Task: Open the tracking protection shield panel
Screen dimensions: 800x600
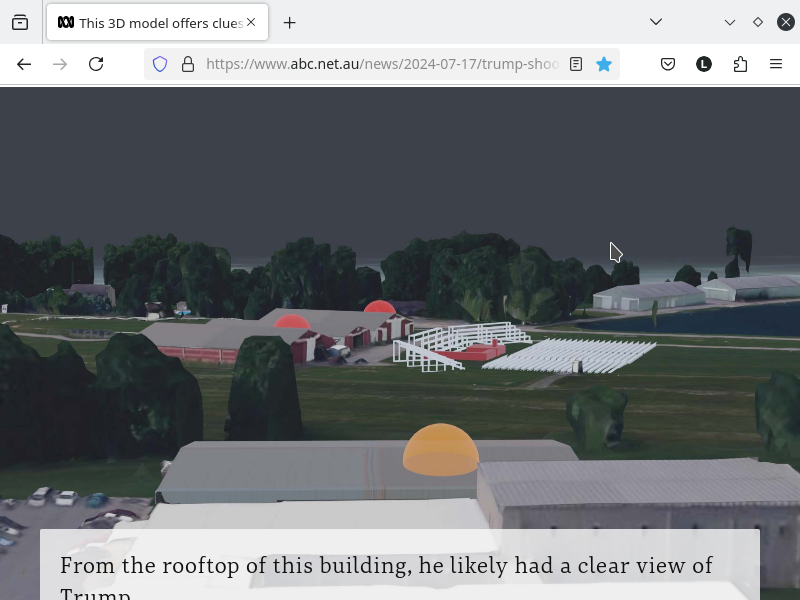Action: [x=160, y=64]
